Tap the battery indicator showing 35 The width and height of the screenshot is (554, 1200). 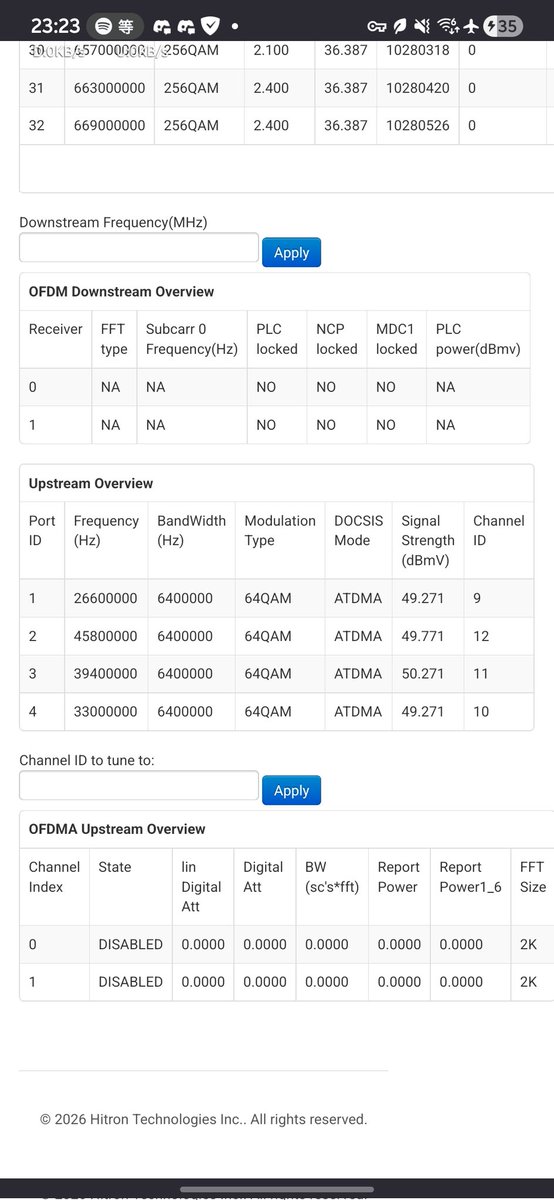coord(502,26)
